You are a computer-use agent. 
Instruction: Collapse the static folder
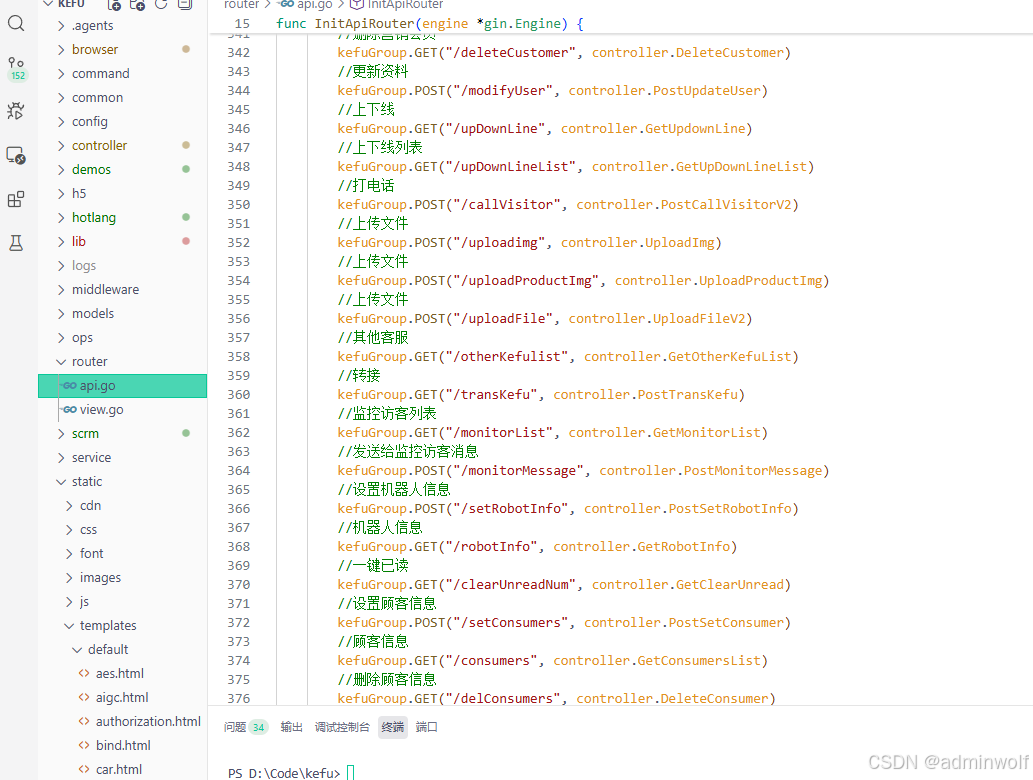pyautogui.click(x=61, y=482)
